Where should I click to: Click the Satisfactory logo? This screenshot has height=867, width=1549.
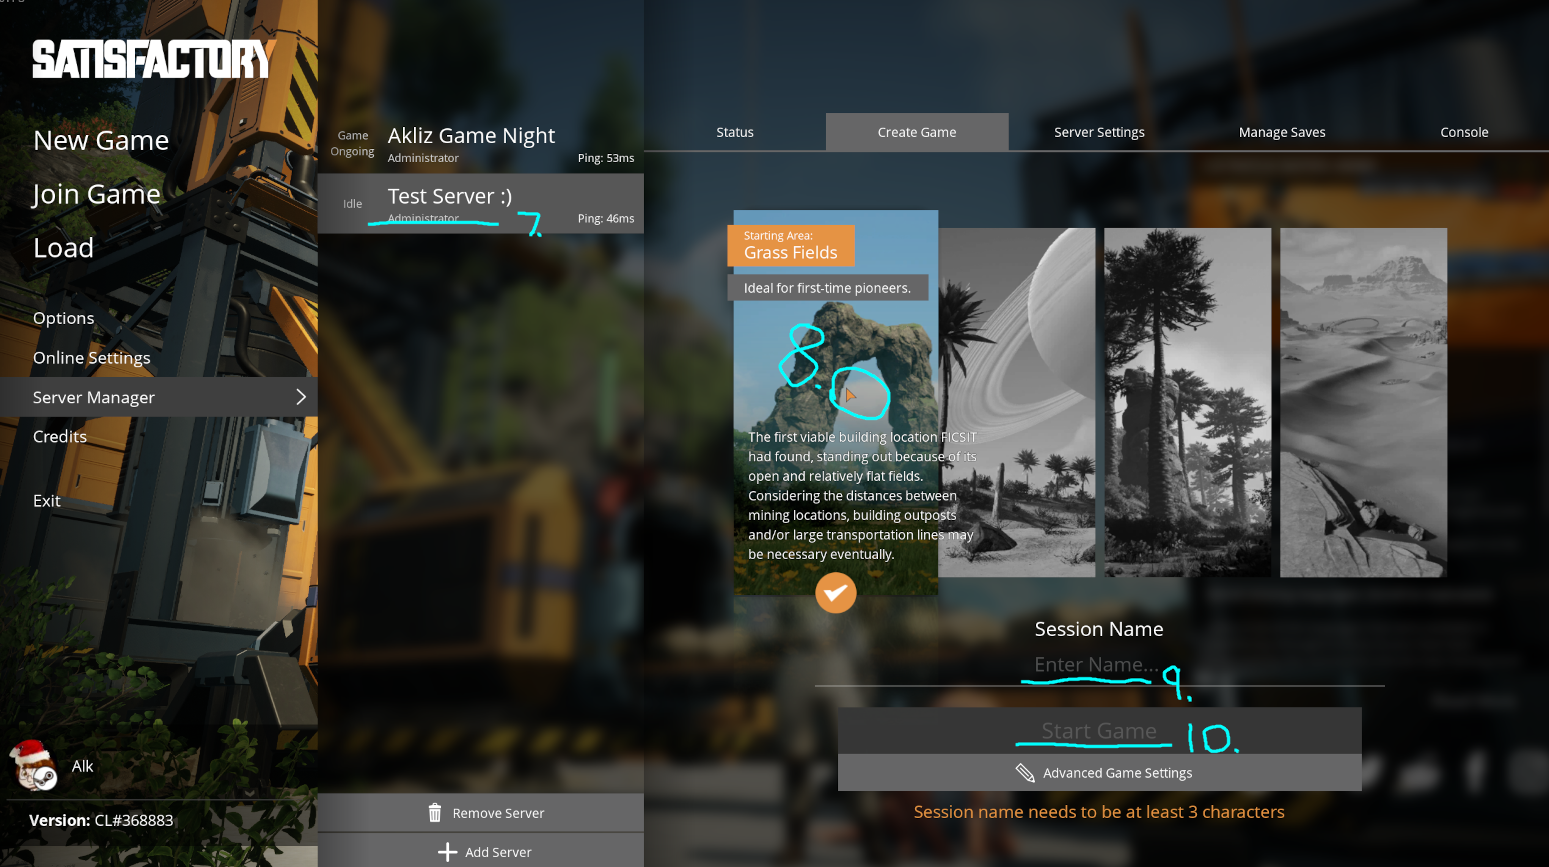tap(152, 59)
